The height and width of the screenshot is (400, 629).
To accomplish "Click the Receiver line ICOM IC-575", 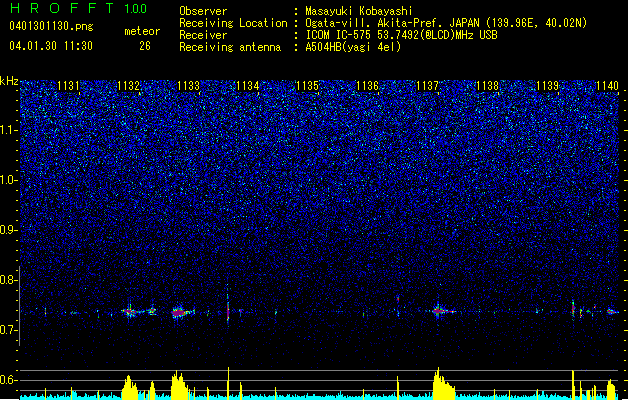I will [x=338, y=35].
